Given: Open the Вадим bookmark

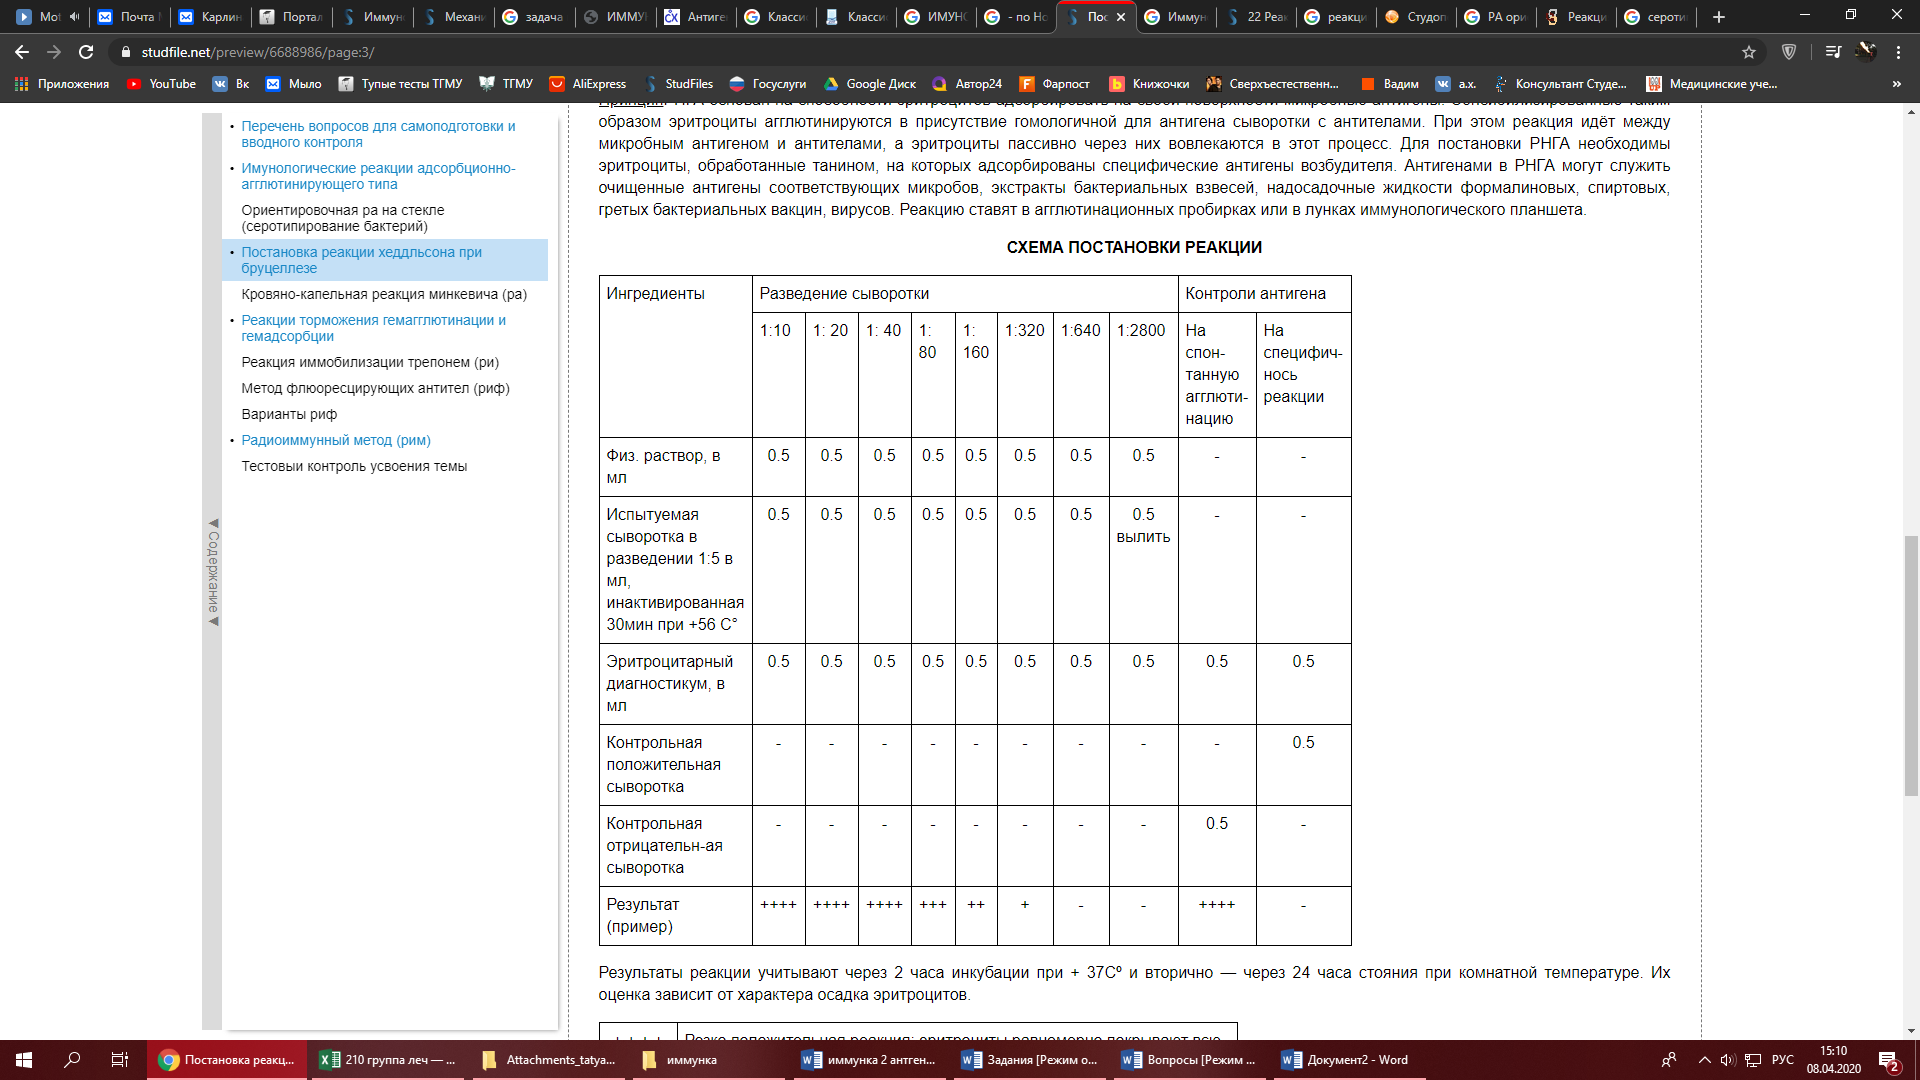Looking at the screenshot, I should click(1389, 84).
